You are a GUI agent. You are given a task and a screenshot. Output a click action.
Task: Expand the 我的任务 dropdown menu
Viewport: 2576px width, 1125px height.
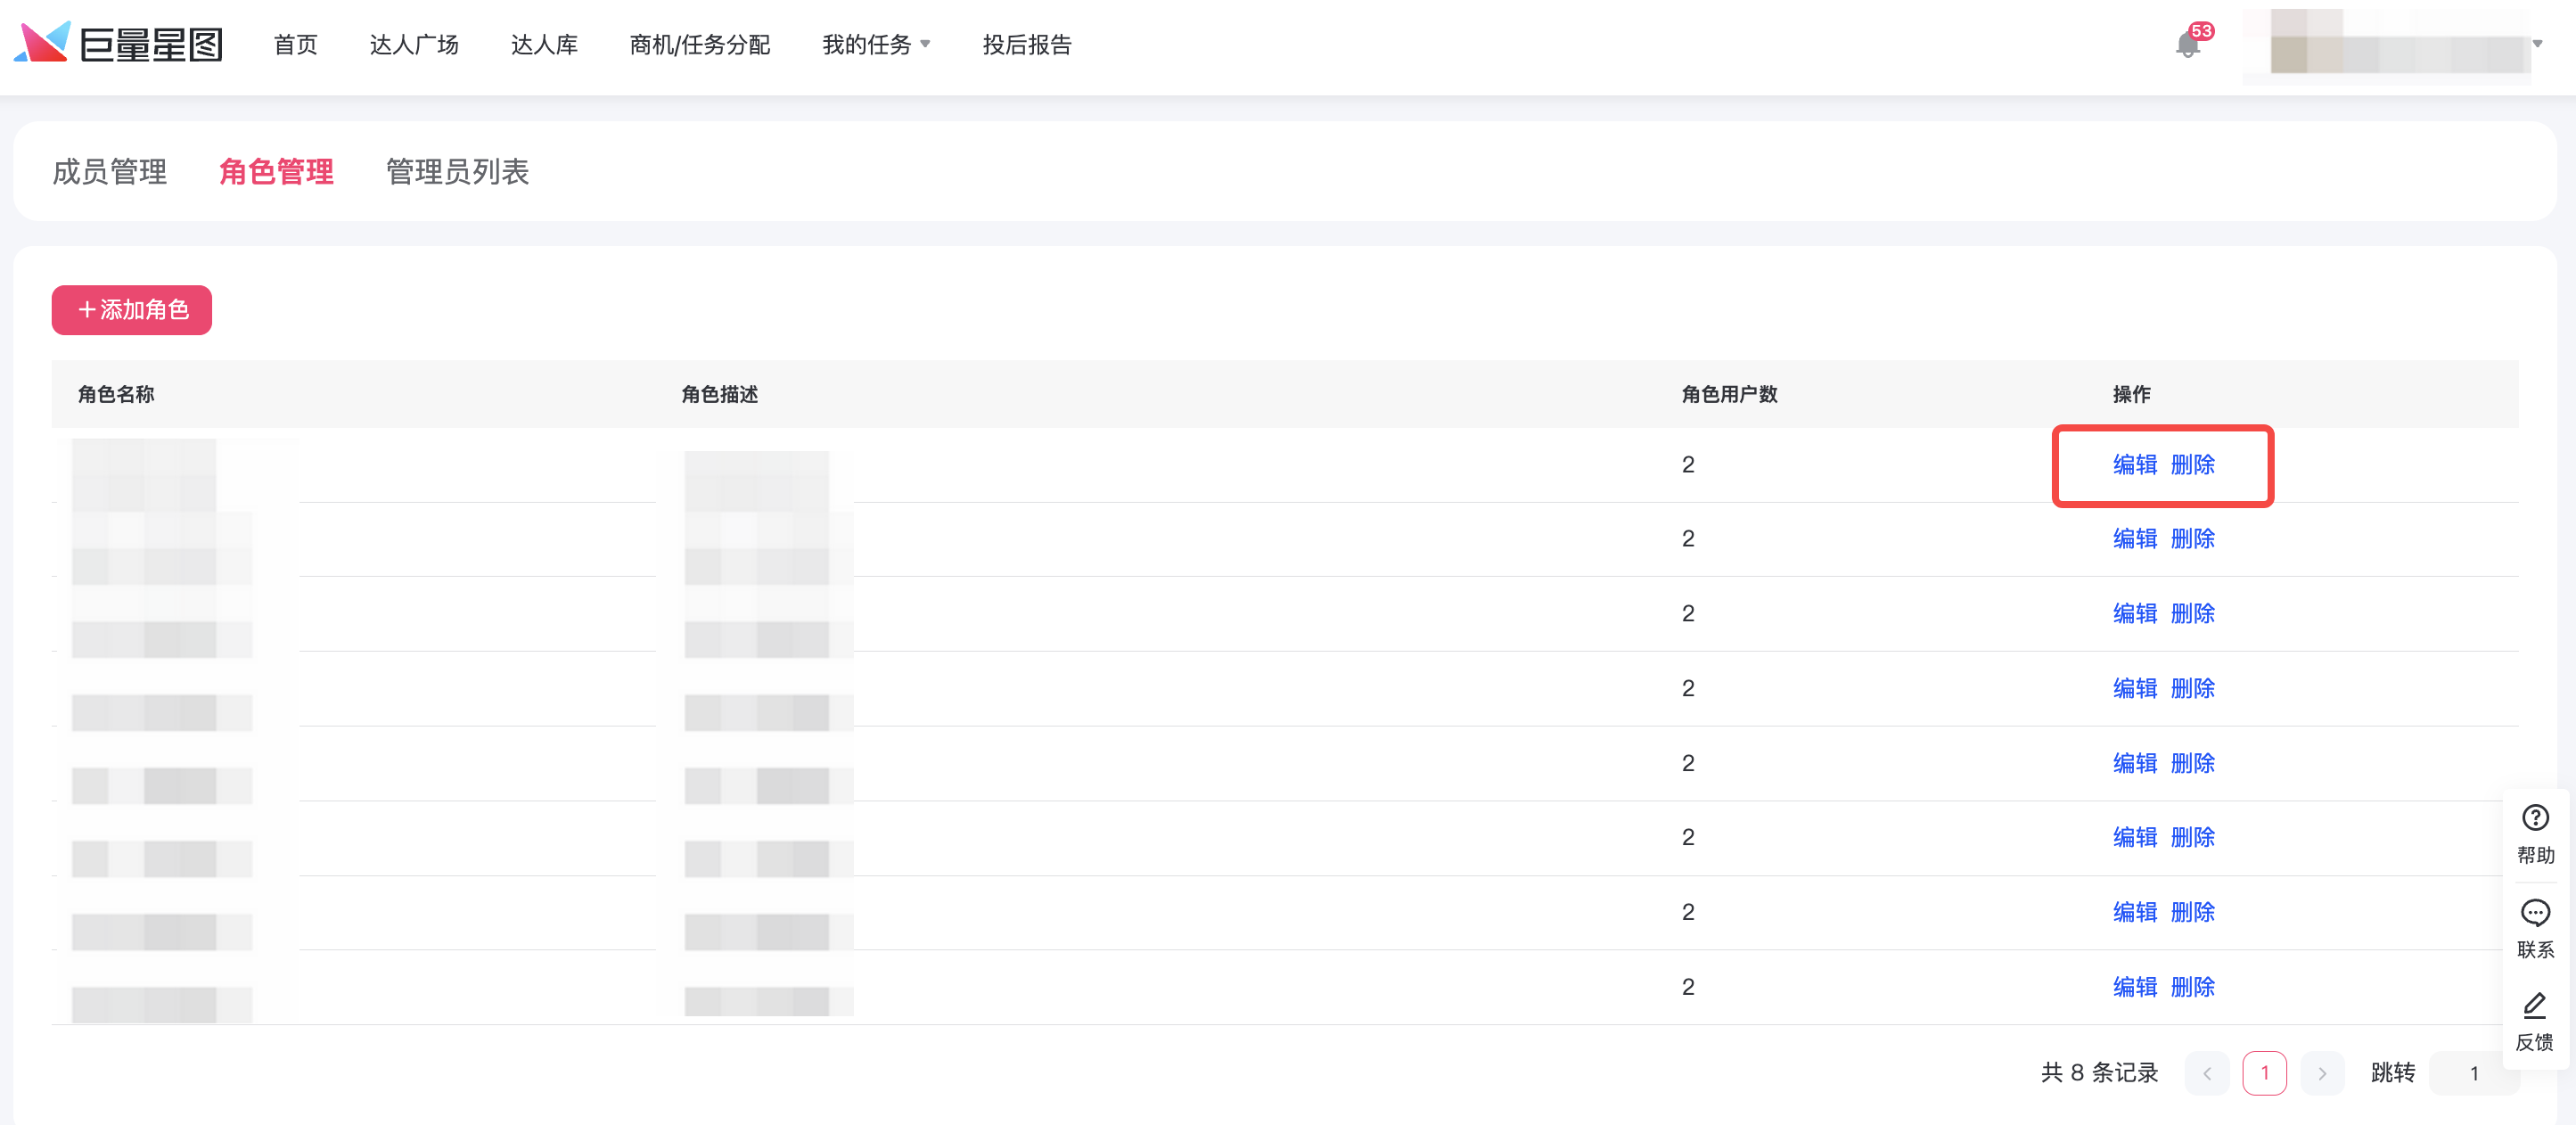coord(875,44)
